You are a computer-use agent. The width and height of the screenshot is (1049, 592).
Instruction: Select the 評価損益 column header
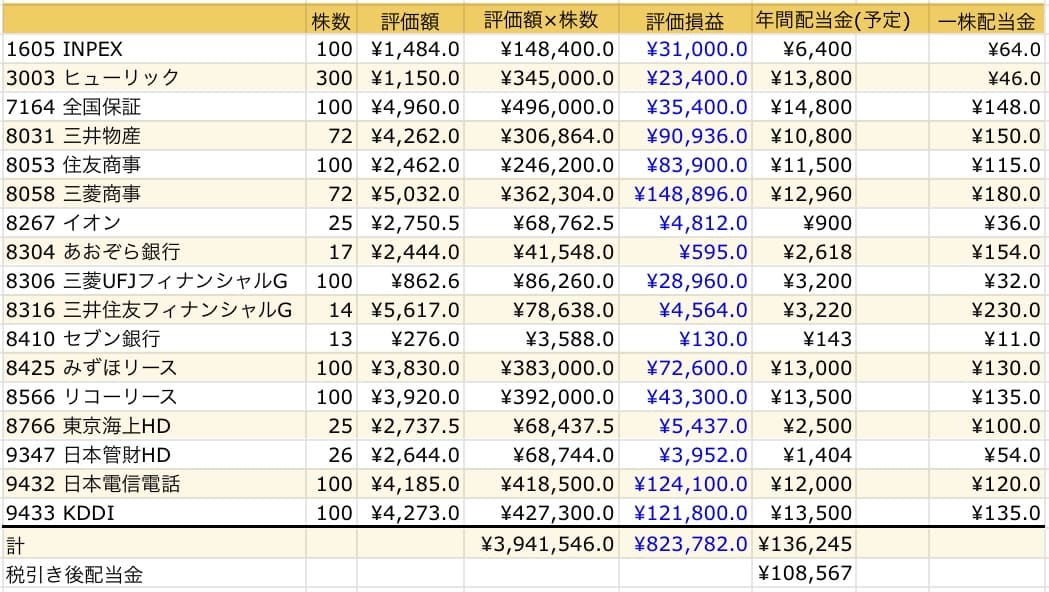tap(685, 21)
